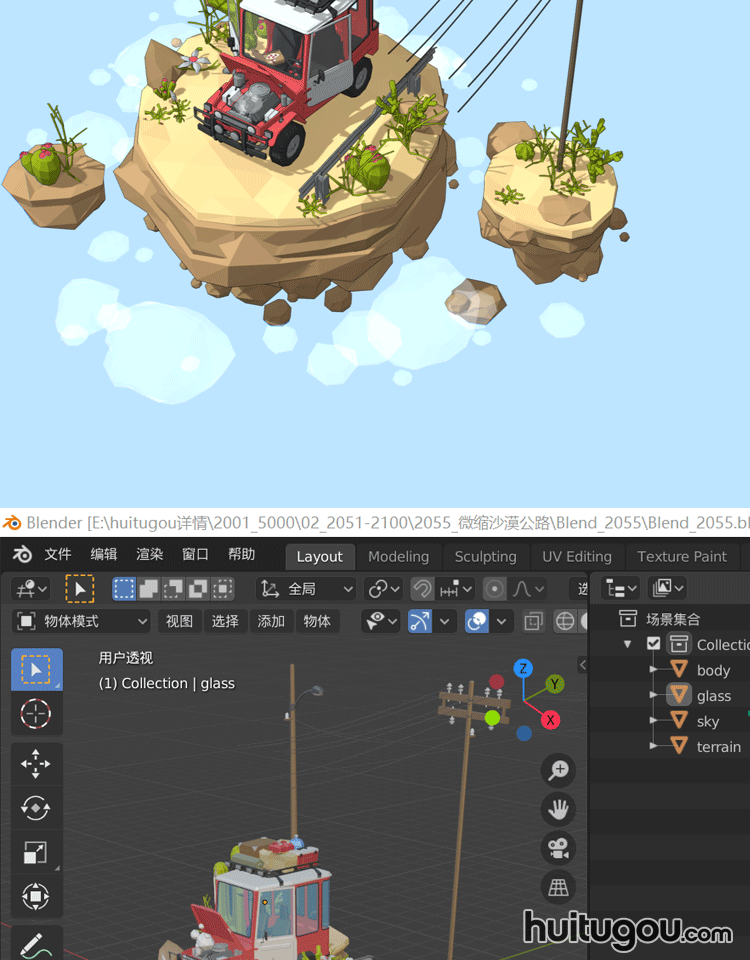This screenshot has width=750, height=960.
Task: Activate the Move tool
Action: tap(36, 765)
